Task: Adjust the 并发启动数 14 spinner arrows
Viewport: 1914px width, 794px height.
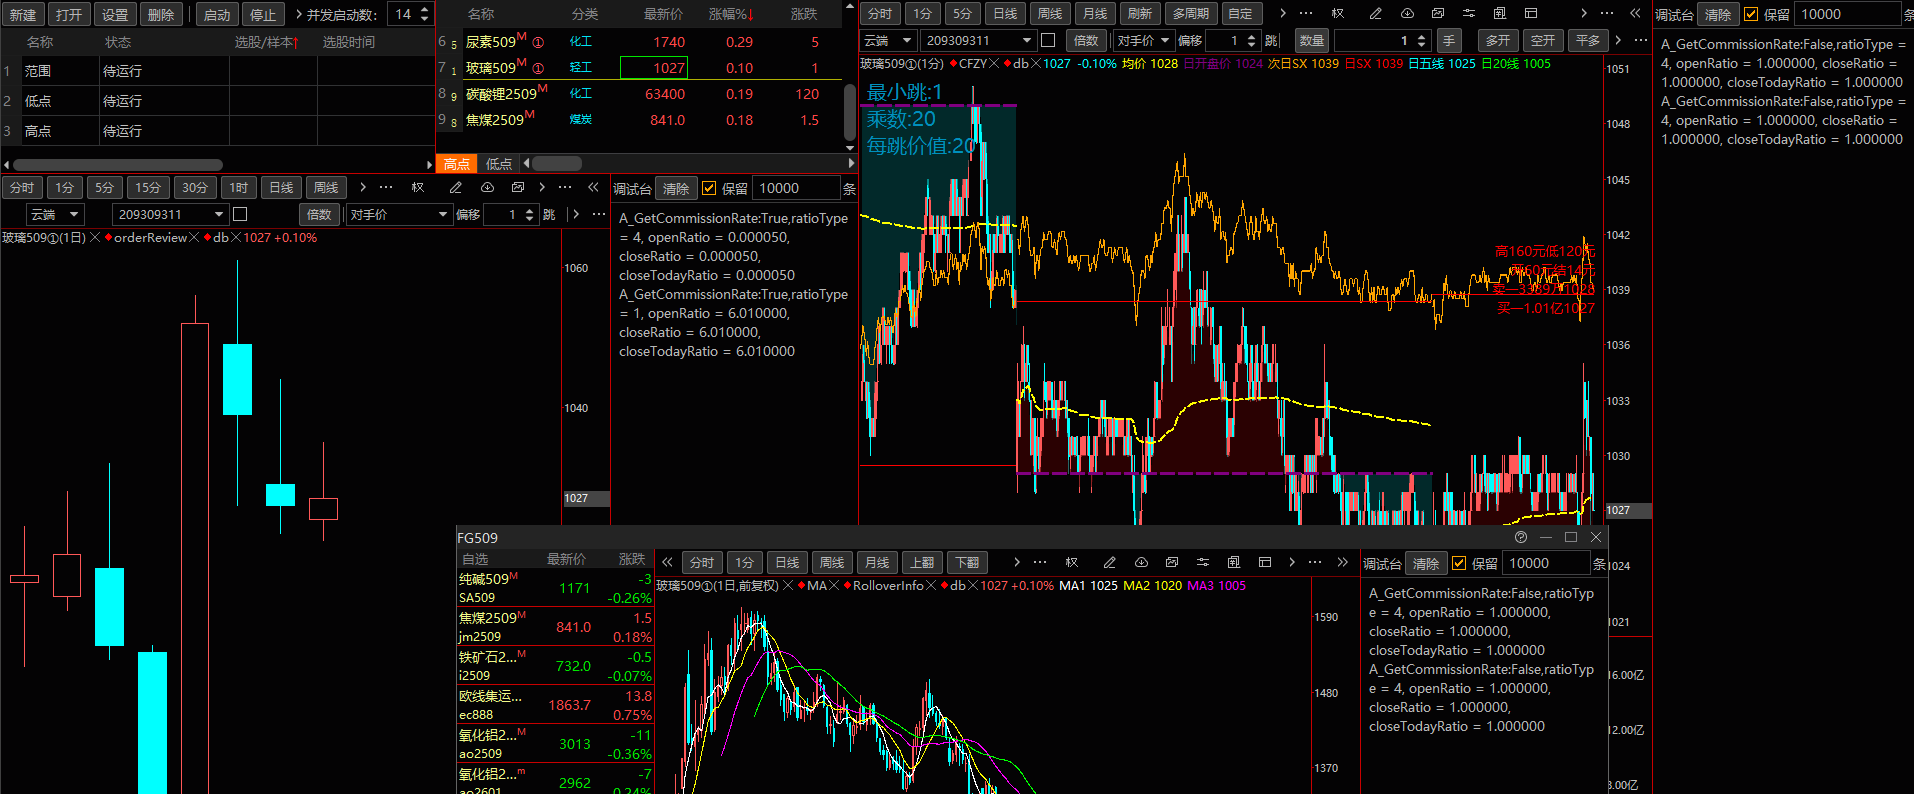Action: pyautogui.click(x=425, y=14)
